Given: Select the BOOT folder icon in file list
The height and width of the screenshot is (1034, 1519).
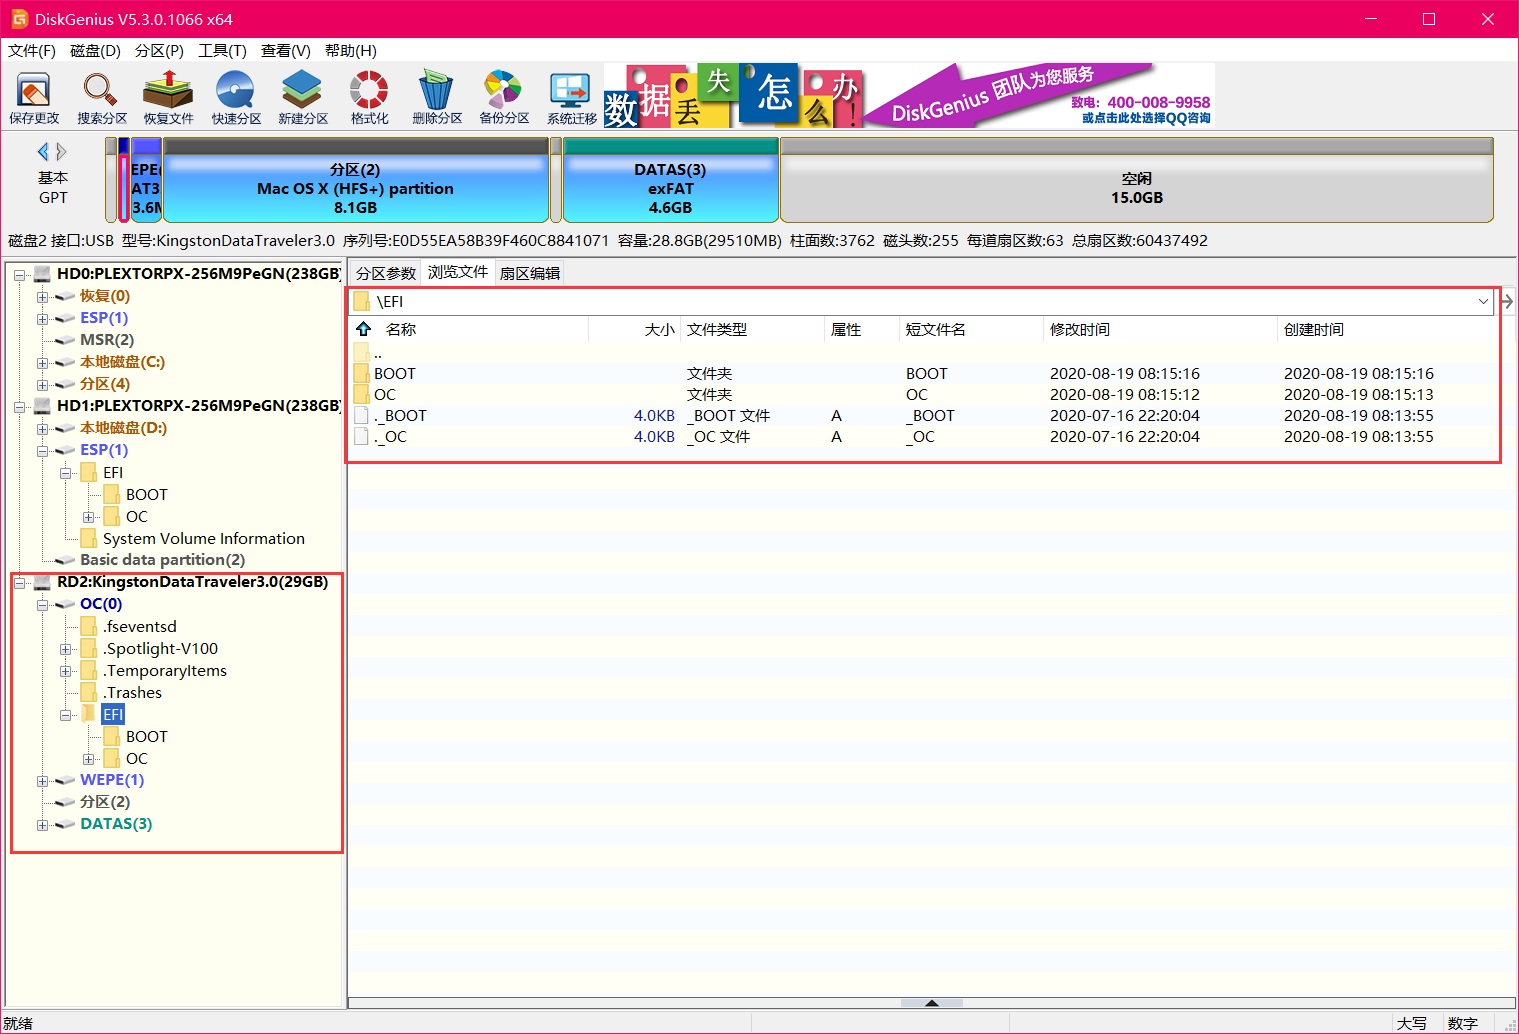Looking at the screenshot, I should click(361, 373).
